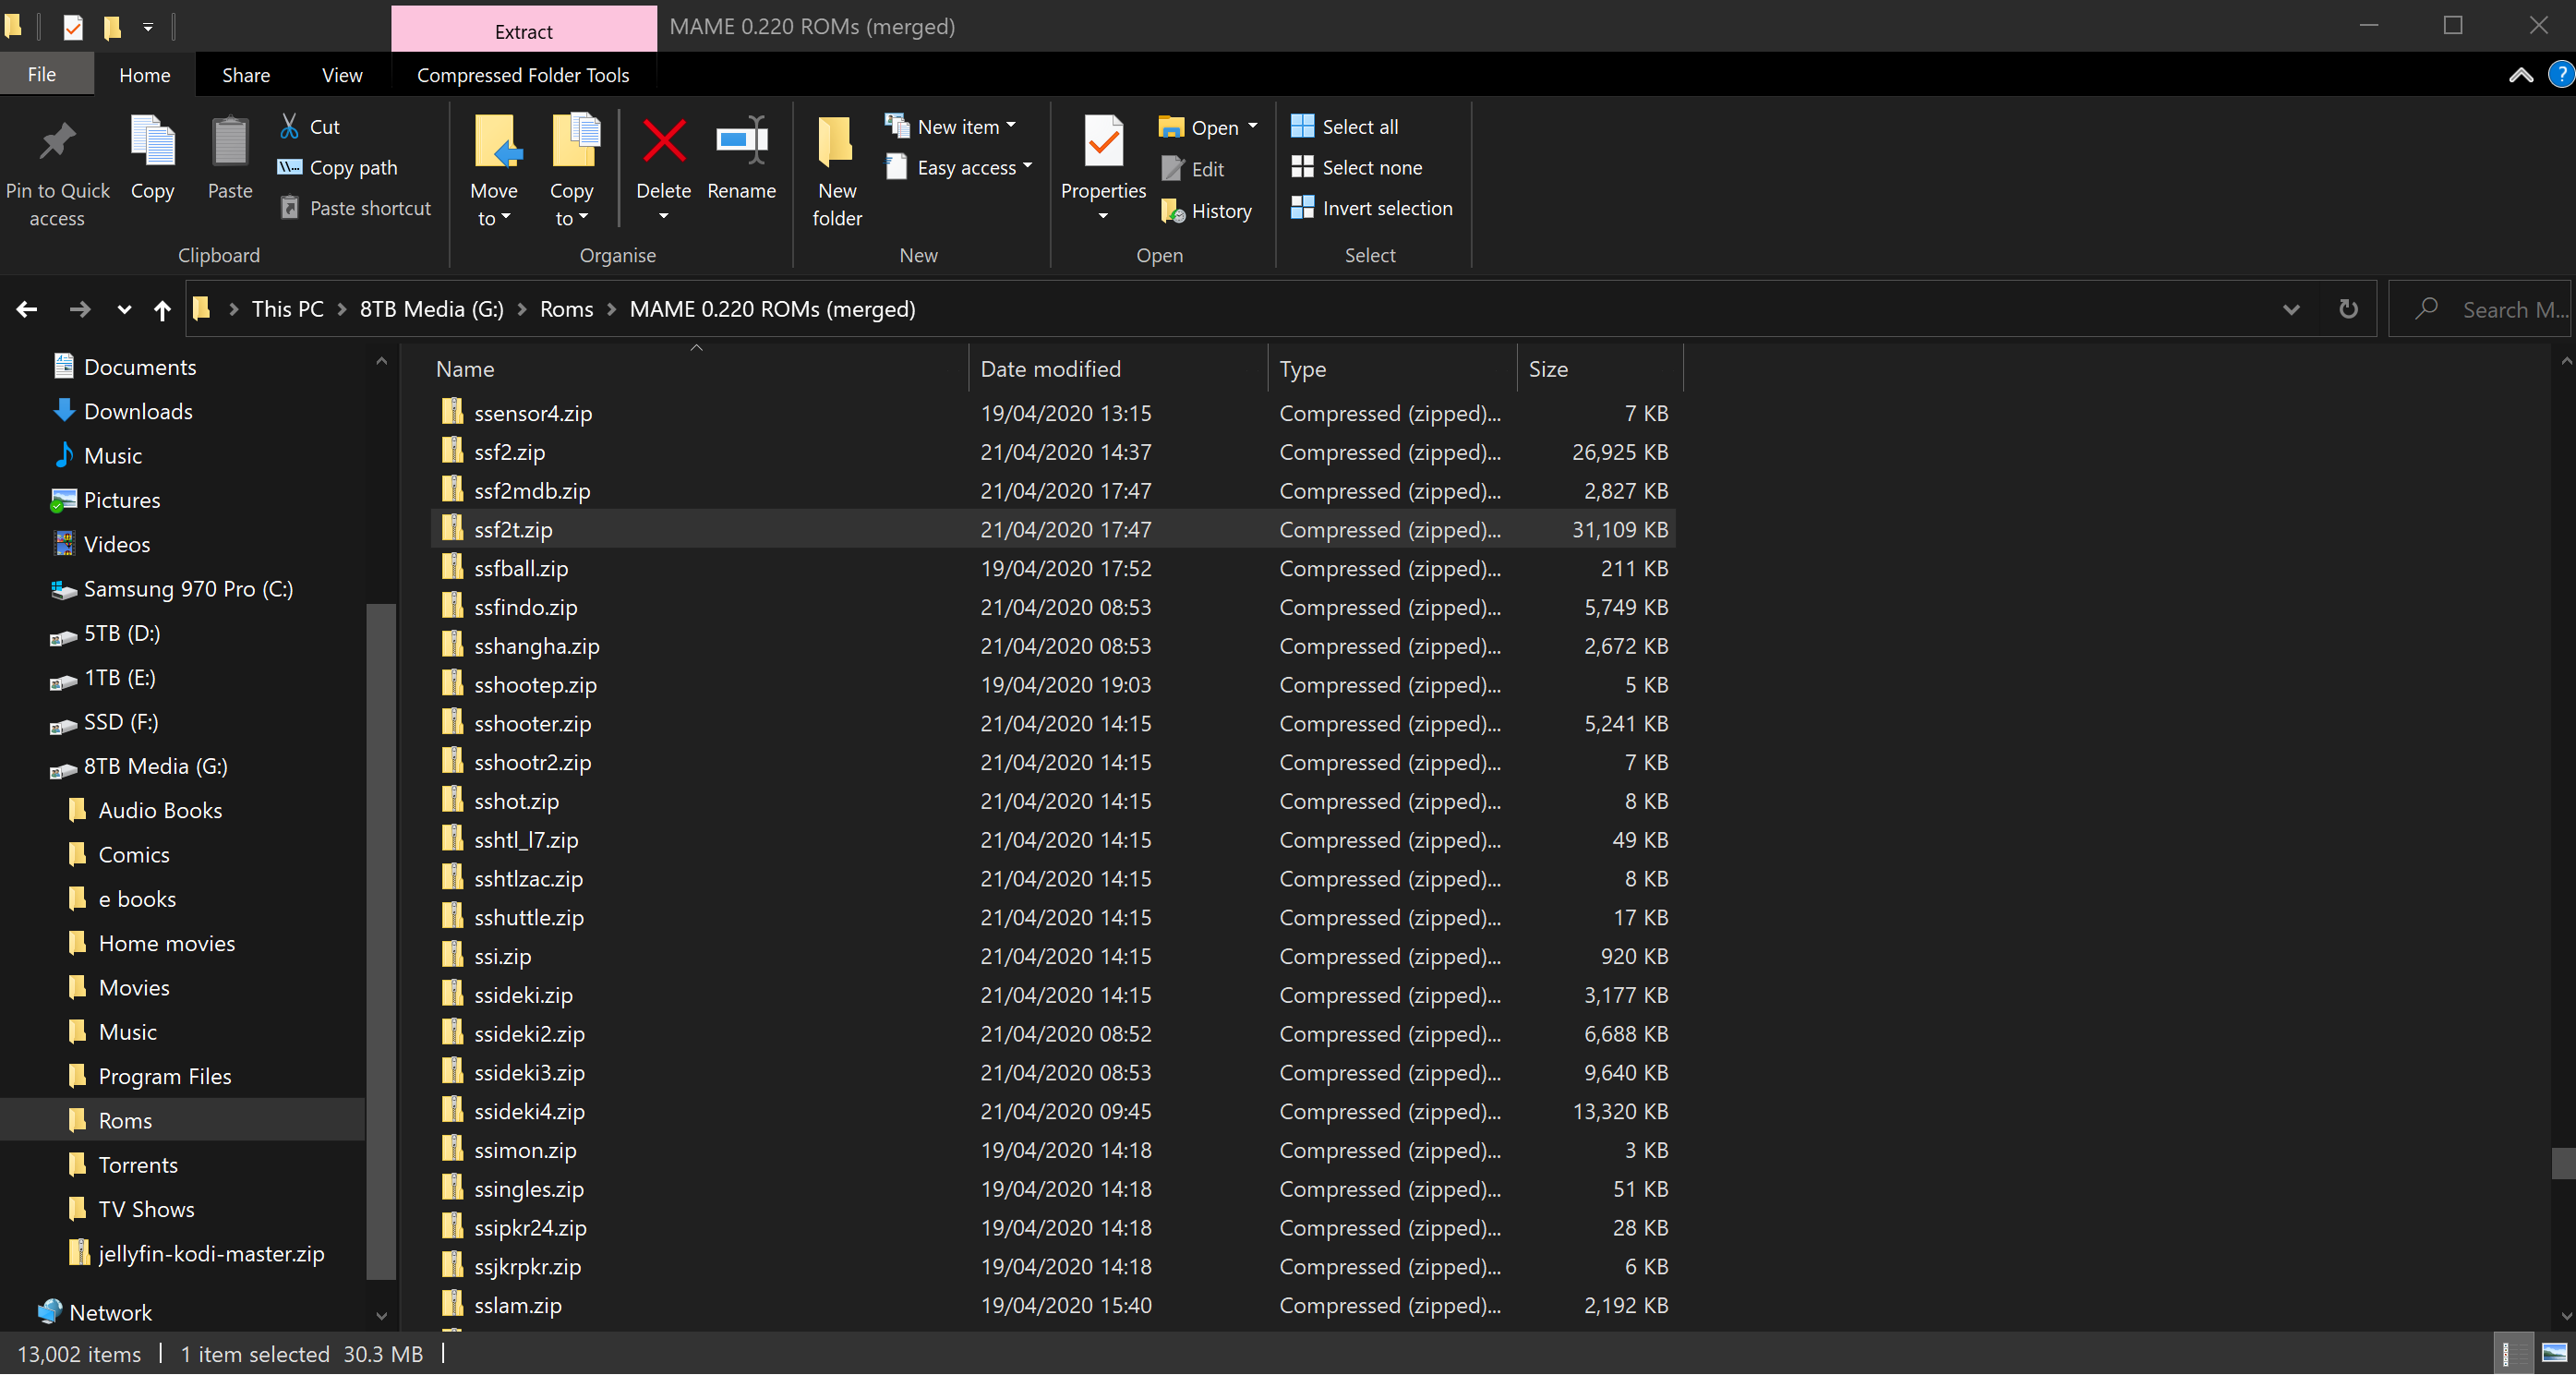The image size is (2576, 1375).
Task: Click the Cut scissors icon
Action: (289, 126)
